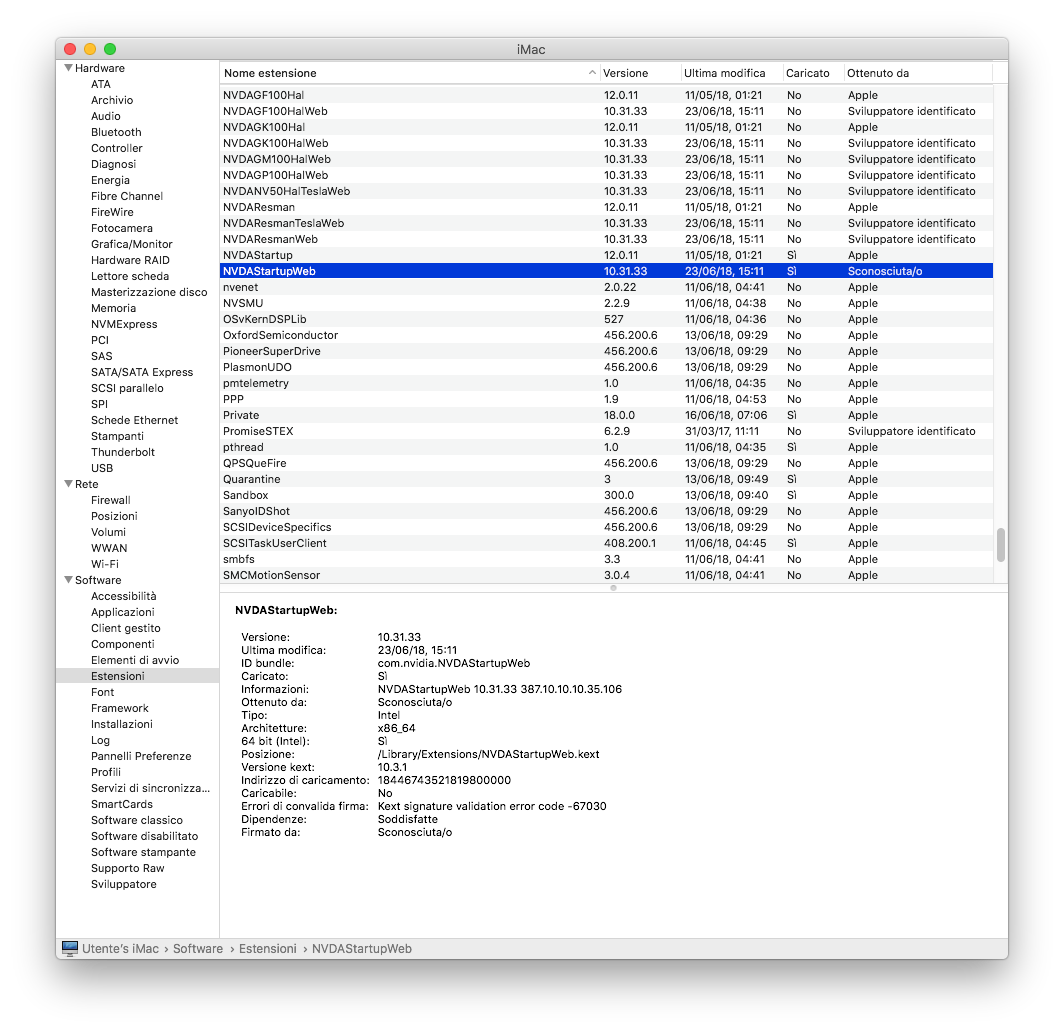Select NVMExpress in the sidebar
Viewport: 1064px width, 1033px height.
(124, 324)
